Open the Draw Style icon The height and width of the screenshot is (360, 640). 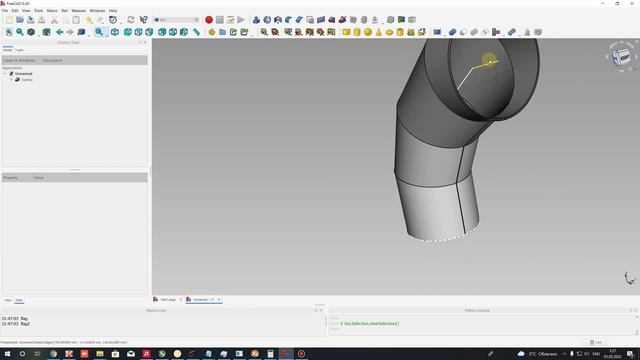31,32
